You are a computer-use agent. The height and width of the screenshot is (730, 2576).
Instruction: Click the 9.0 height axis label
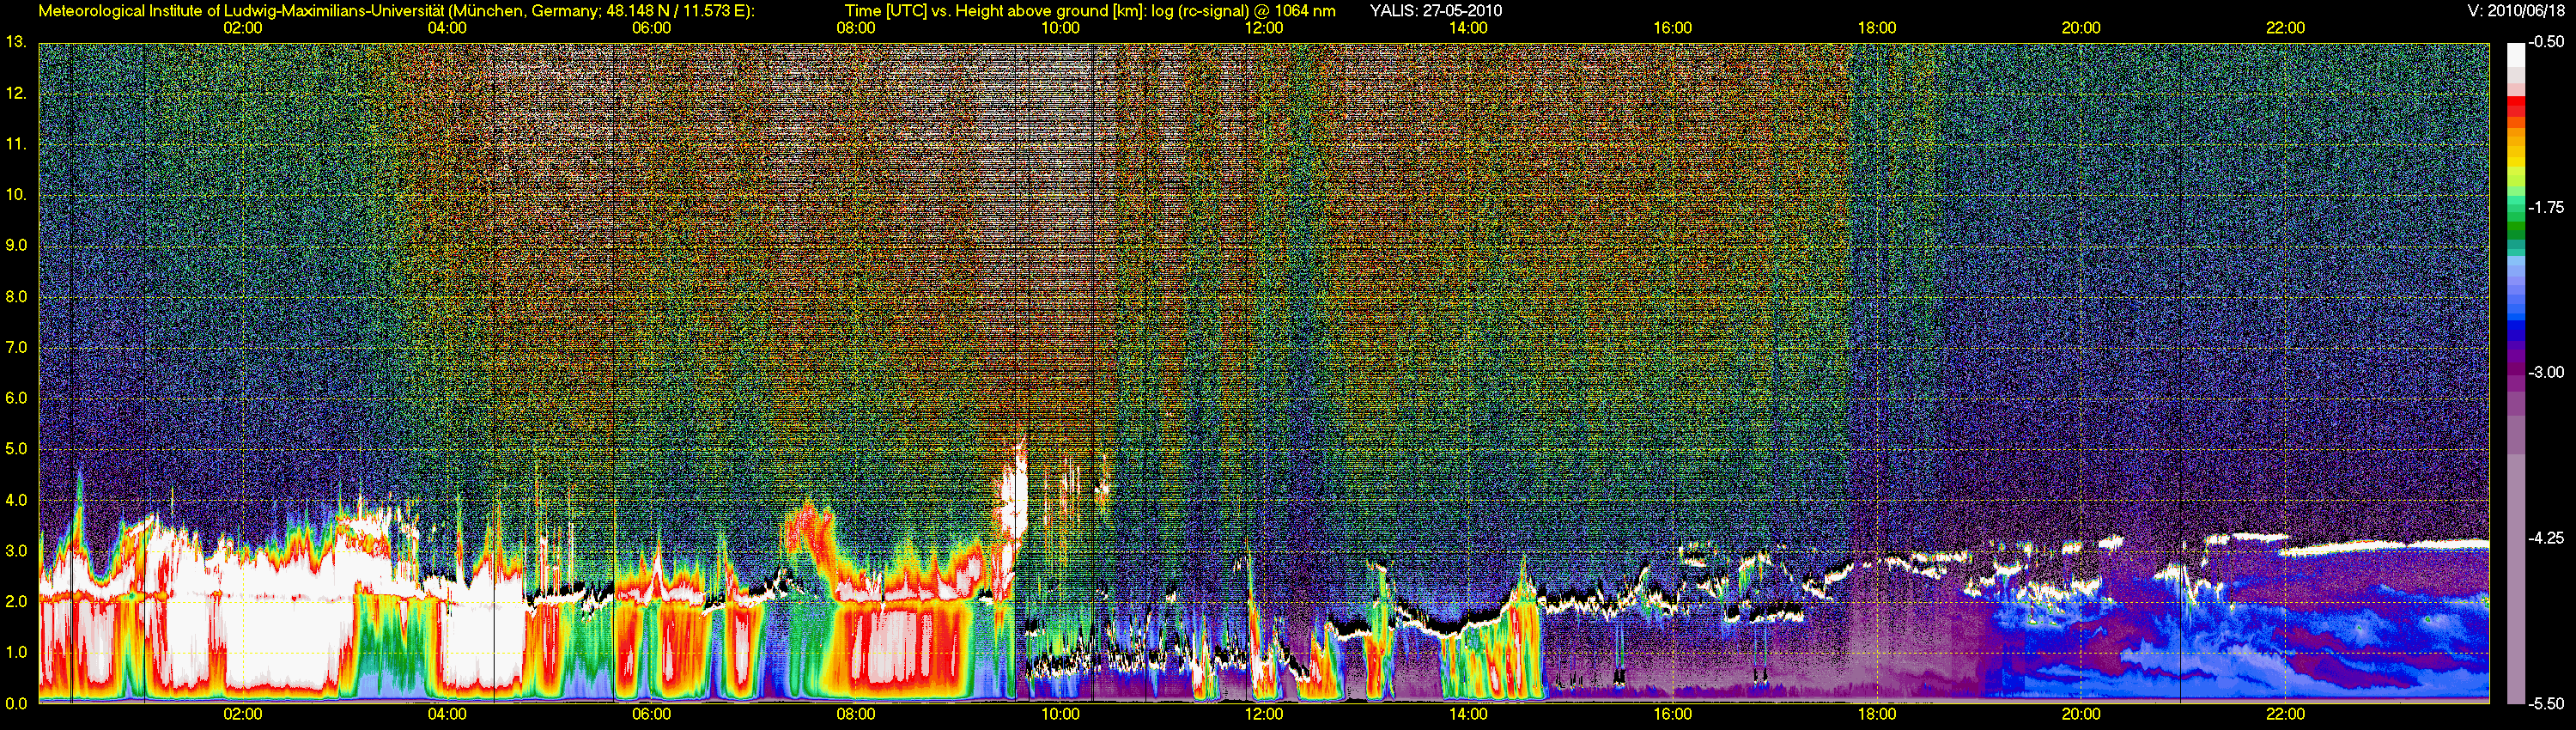15,246
